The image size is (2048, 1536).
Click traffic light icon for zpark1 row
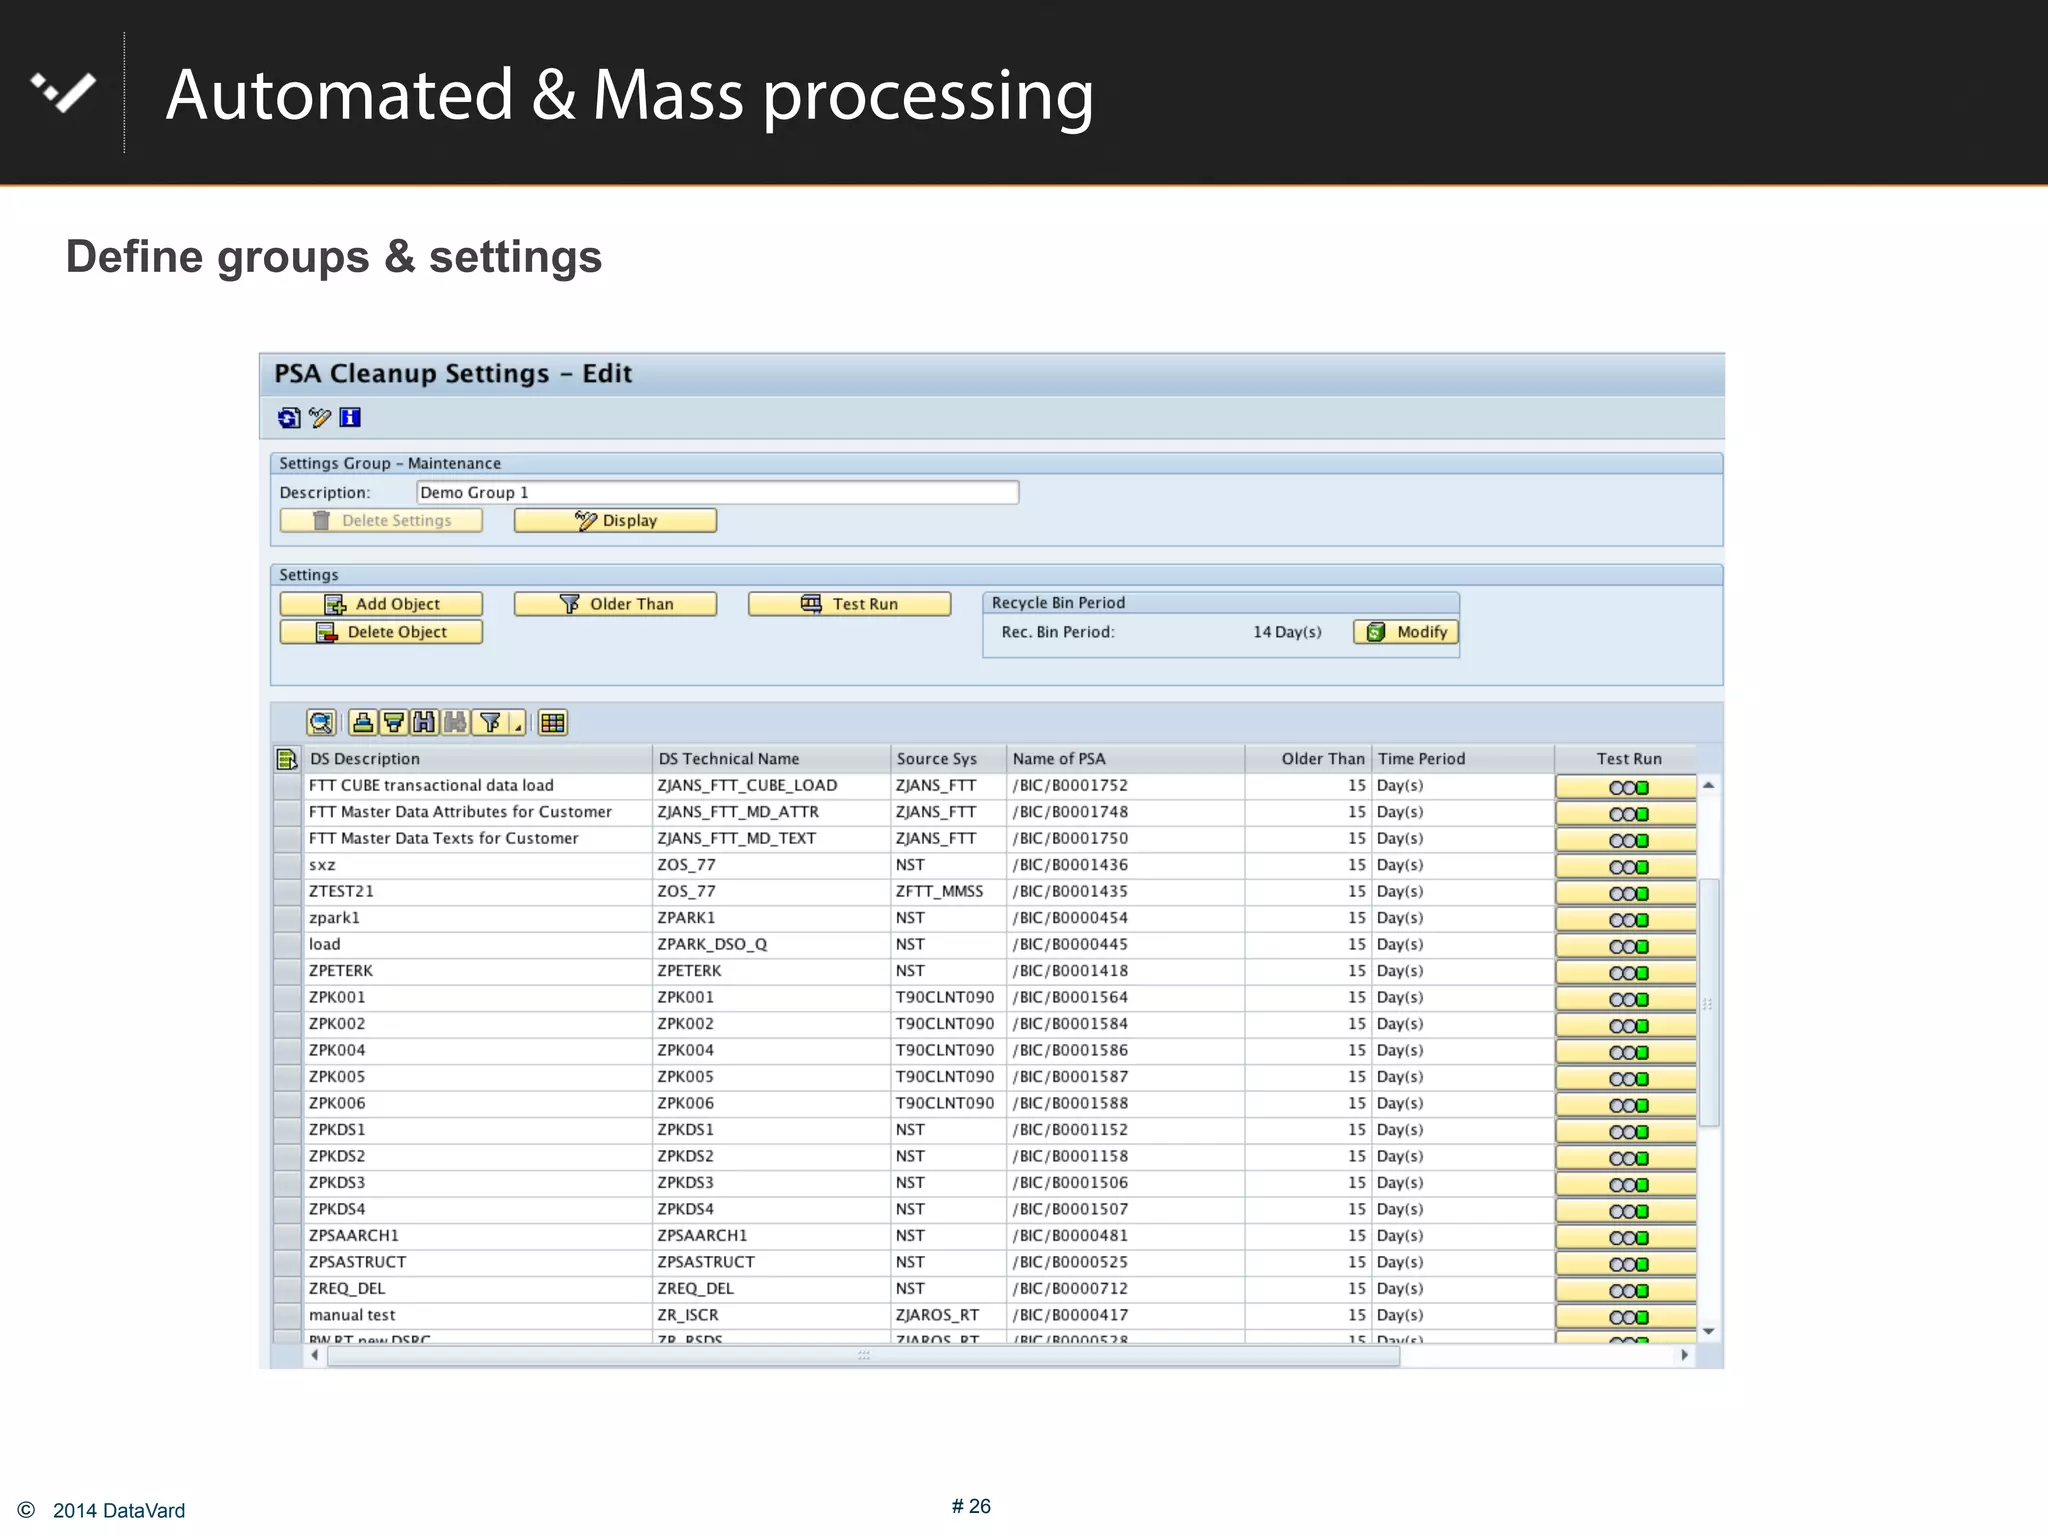pyautogui.click(x=1626, y=919)
